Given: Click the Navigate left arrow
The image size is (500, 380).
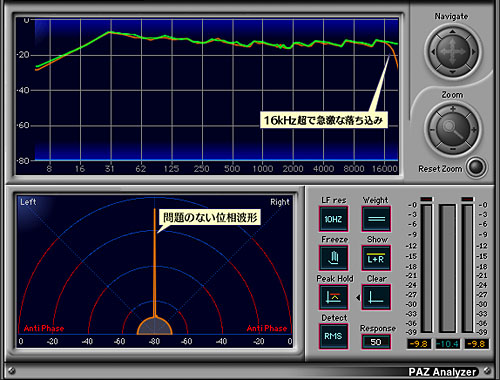Looking at the screenshot, I should point(433,52).
